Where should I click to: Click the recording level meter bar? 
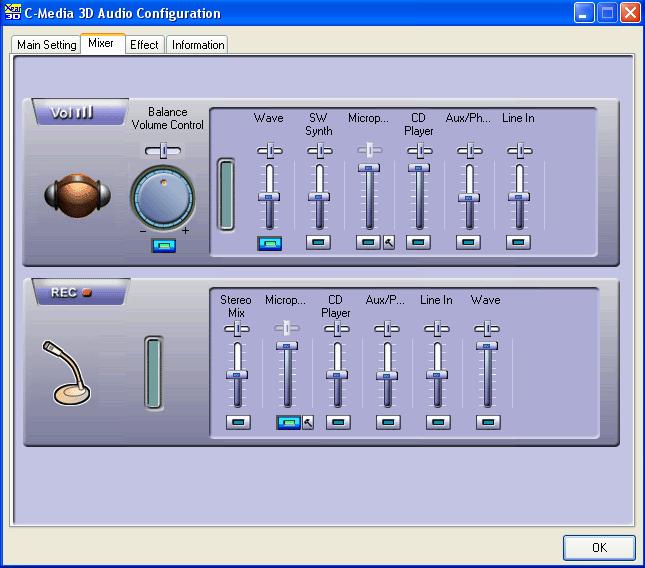click(x=153, y=373)
